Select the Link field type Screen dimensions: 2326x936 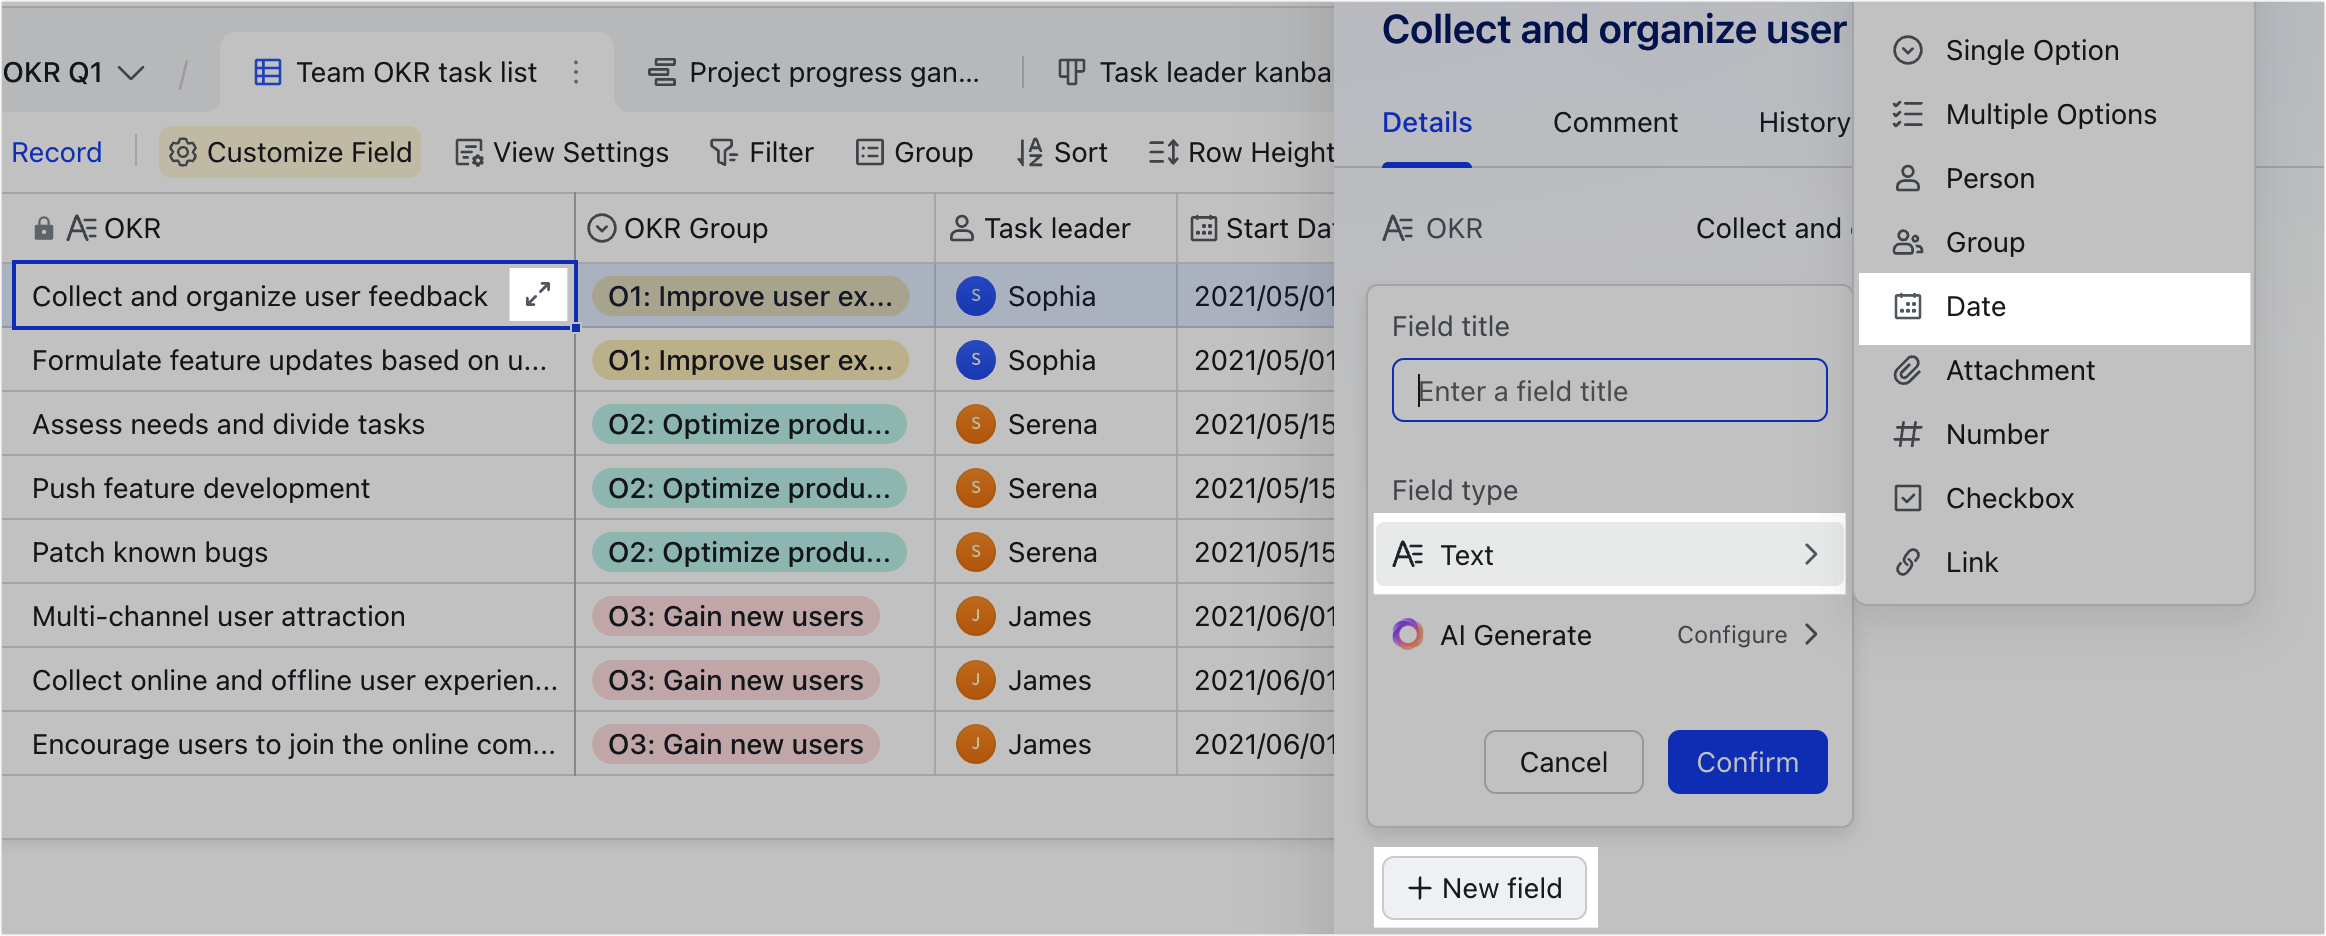coord(2054,562)
